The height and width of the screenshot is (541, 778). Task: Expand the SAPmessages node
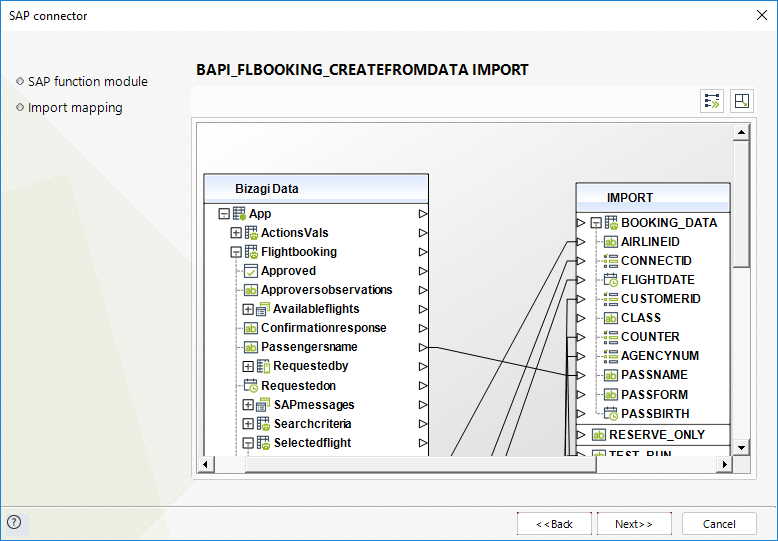(x=248, y=405)
